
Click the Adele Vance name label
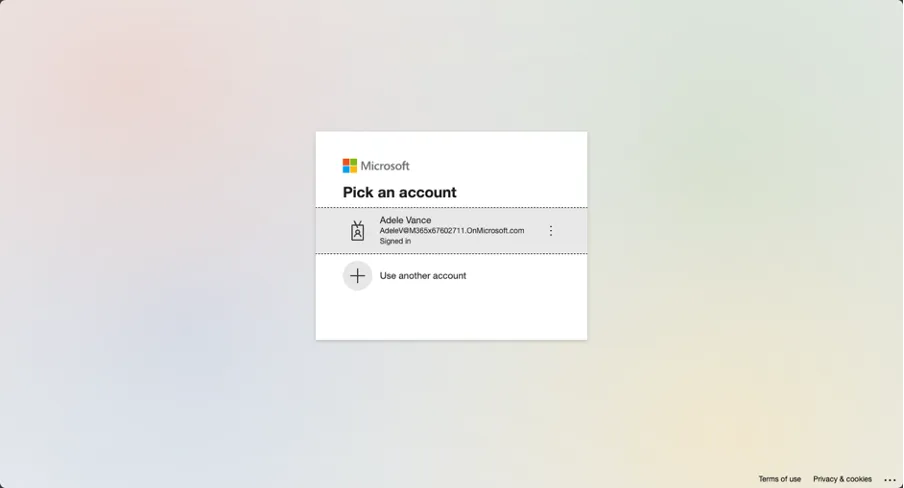coord(405,220)
